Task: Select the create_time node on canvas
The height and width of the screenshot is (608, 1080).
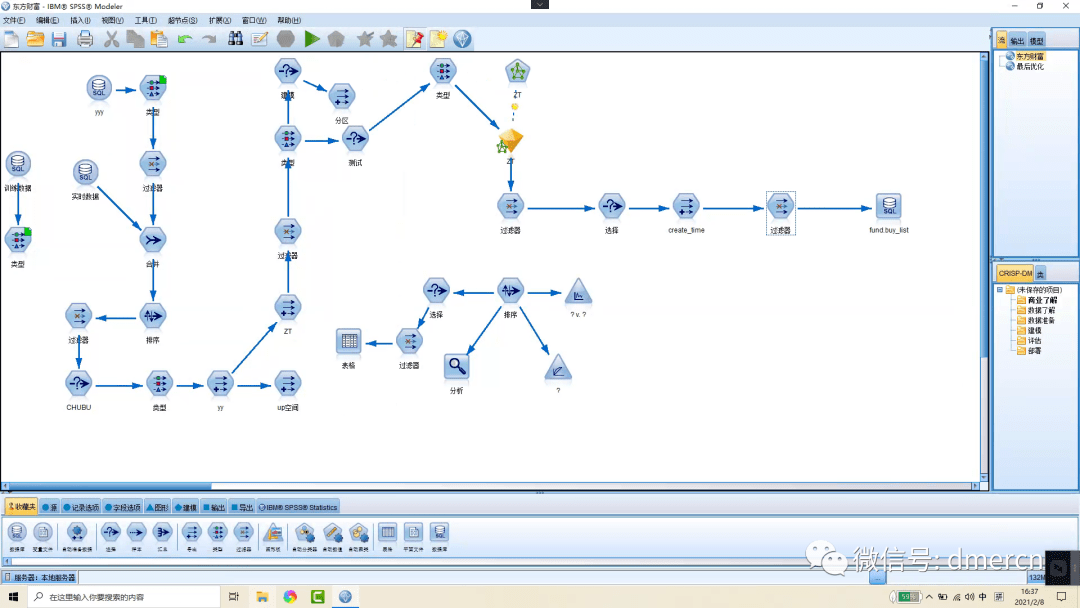Action: (x=685, y=207)
